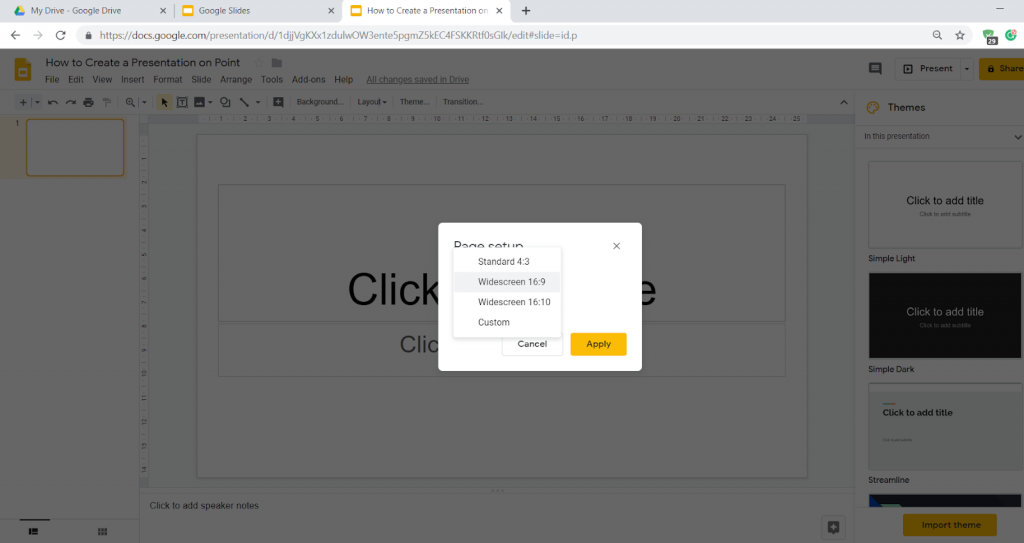Choose the Widescreen 16:10 option
Viewport: 1024px width, 543px height.
pyautogui.click(x=513, y=302)
